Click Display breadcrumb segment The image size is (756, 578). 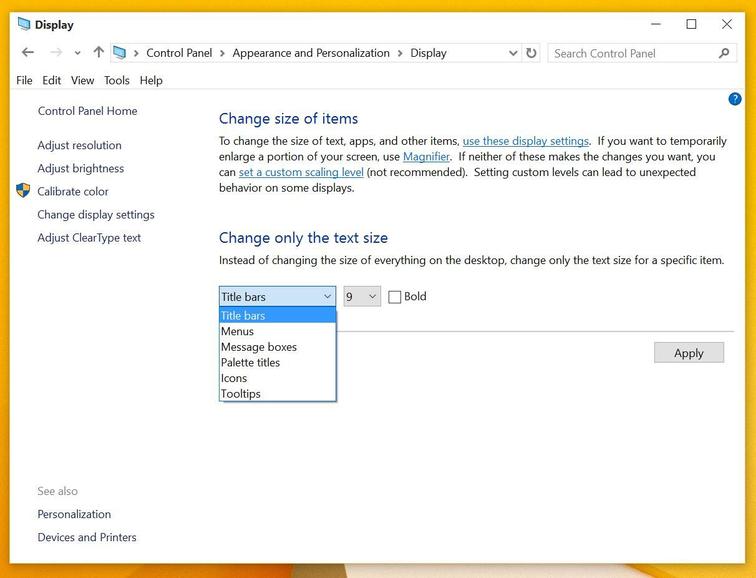click(428, 53)
